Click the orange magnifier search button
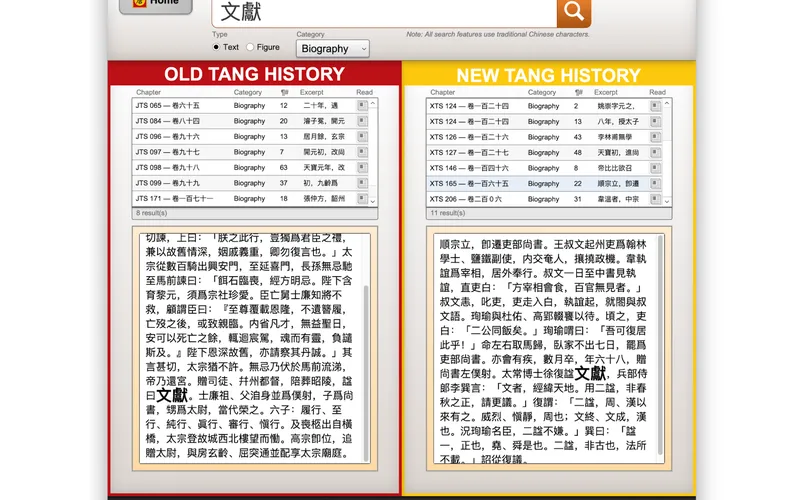The image size is (800, 500). tap(573, 12)
